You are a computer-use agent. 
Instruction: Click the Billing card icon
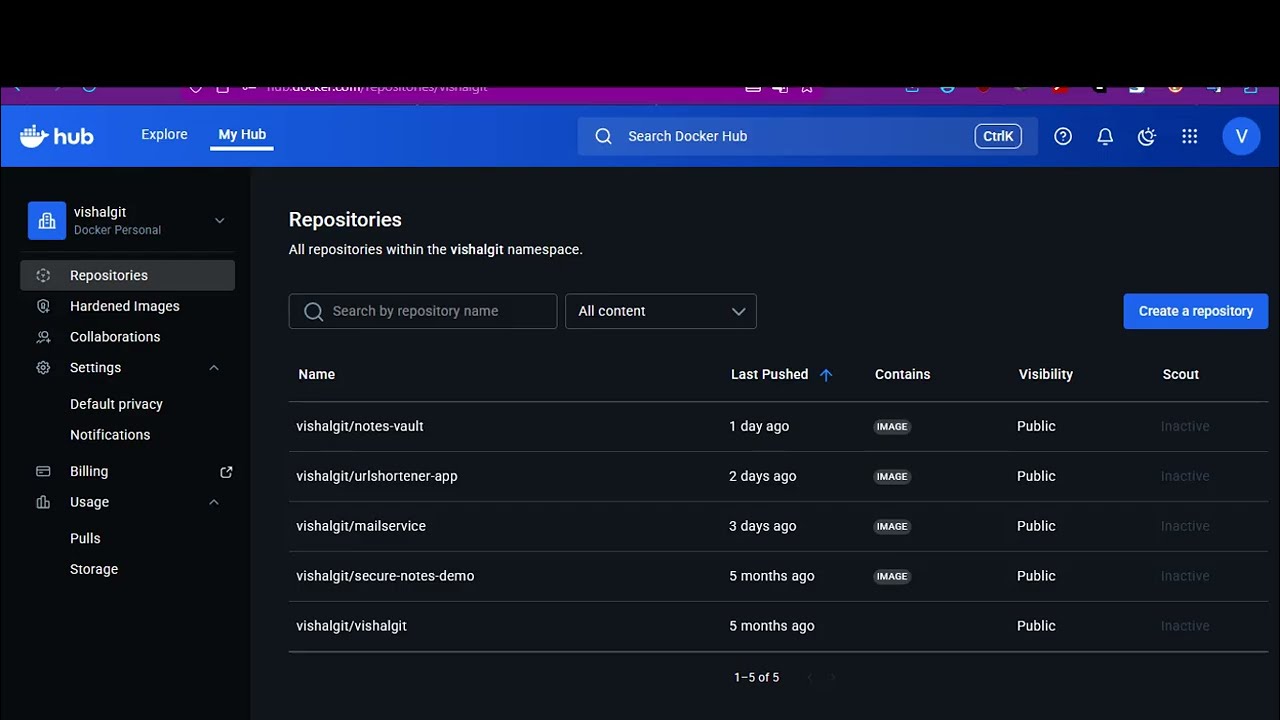click(43, 471)
